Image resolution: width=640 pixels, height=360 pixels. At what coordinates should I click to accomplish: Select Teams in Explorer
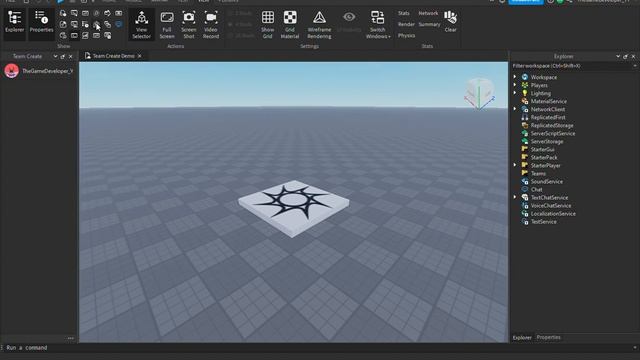point(538,173)
